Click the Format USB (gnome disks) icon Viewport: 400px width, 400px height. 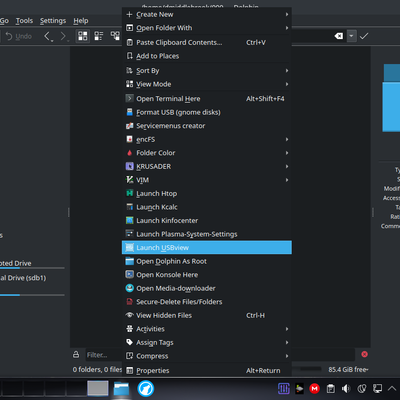(129, 112)
